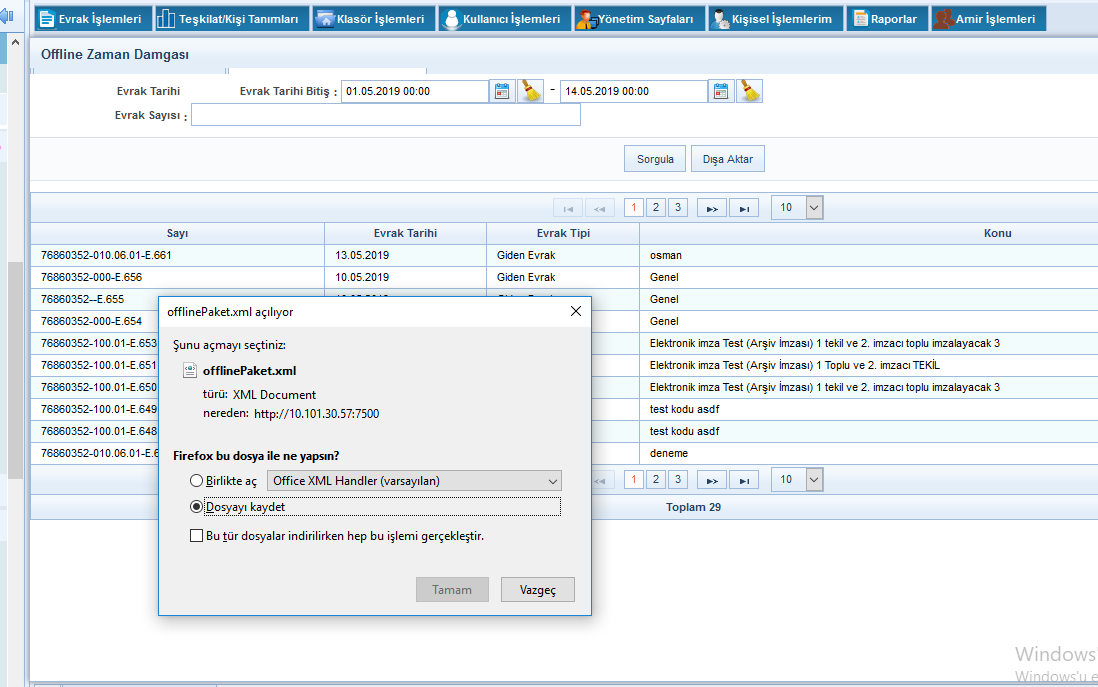1098x687 pixels.
Task: Click the Sorgula button
Action: pyautogui.click(x=655, y=159)
